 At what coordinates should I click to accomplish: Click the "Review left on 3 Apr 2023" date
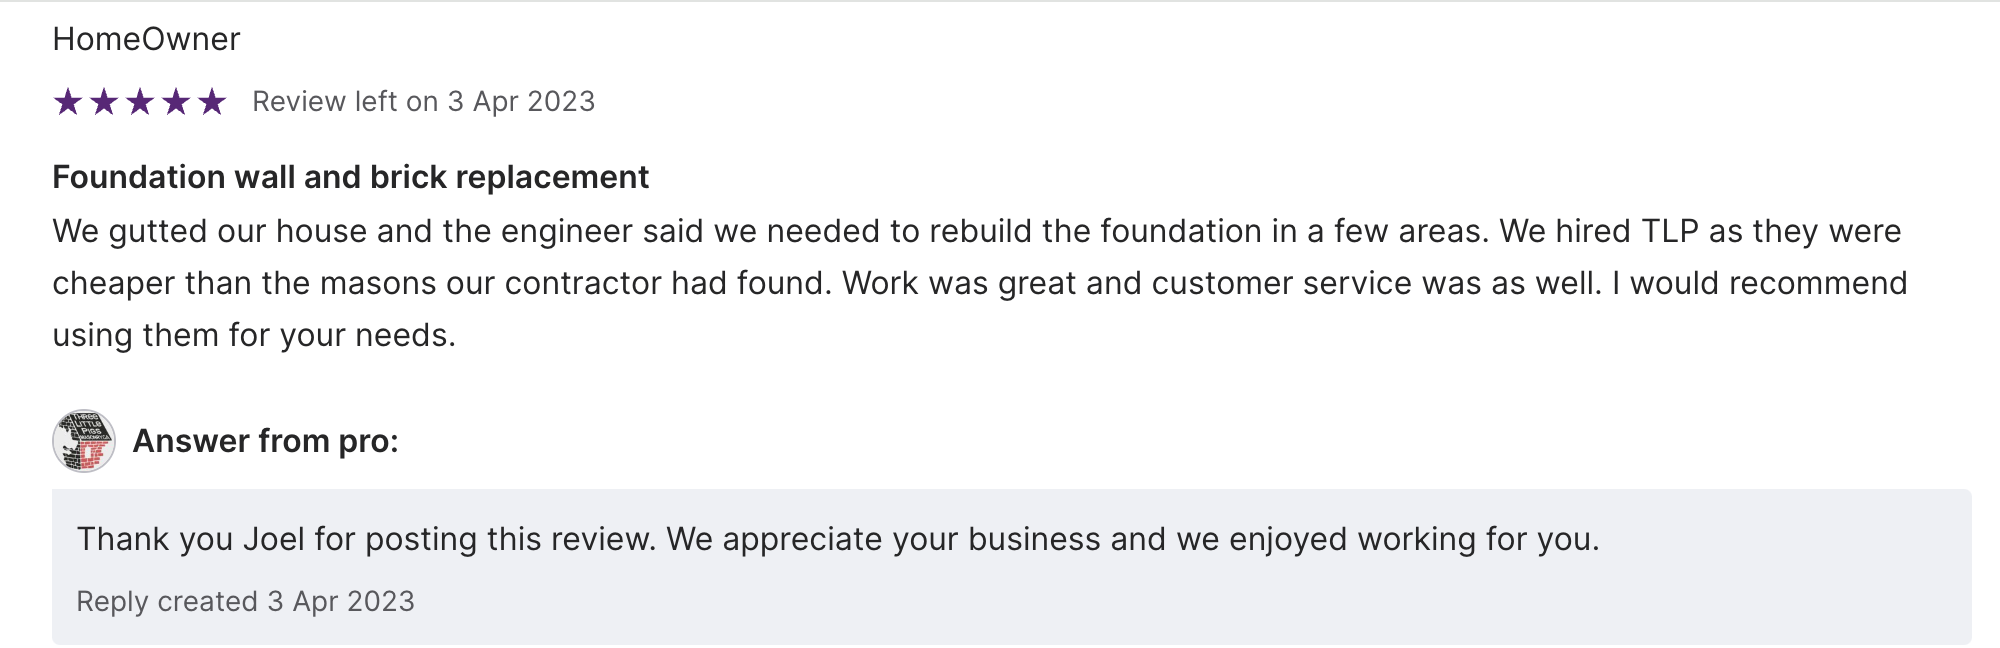coord(423,102)
